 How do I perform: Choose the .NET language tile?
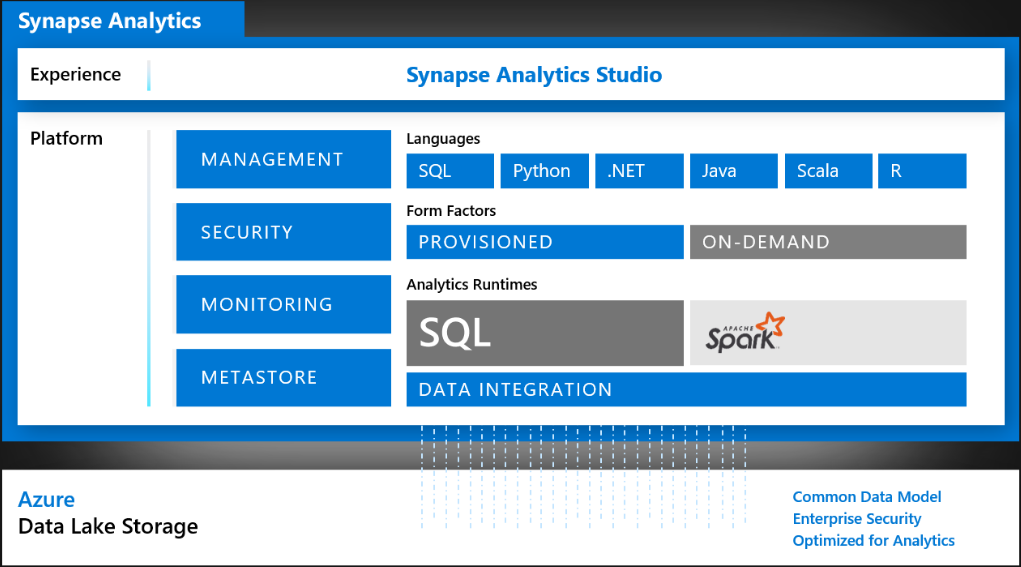click(639, 171)
